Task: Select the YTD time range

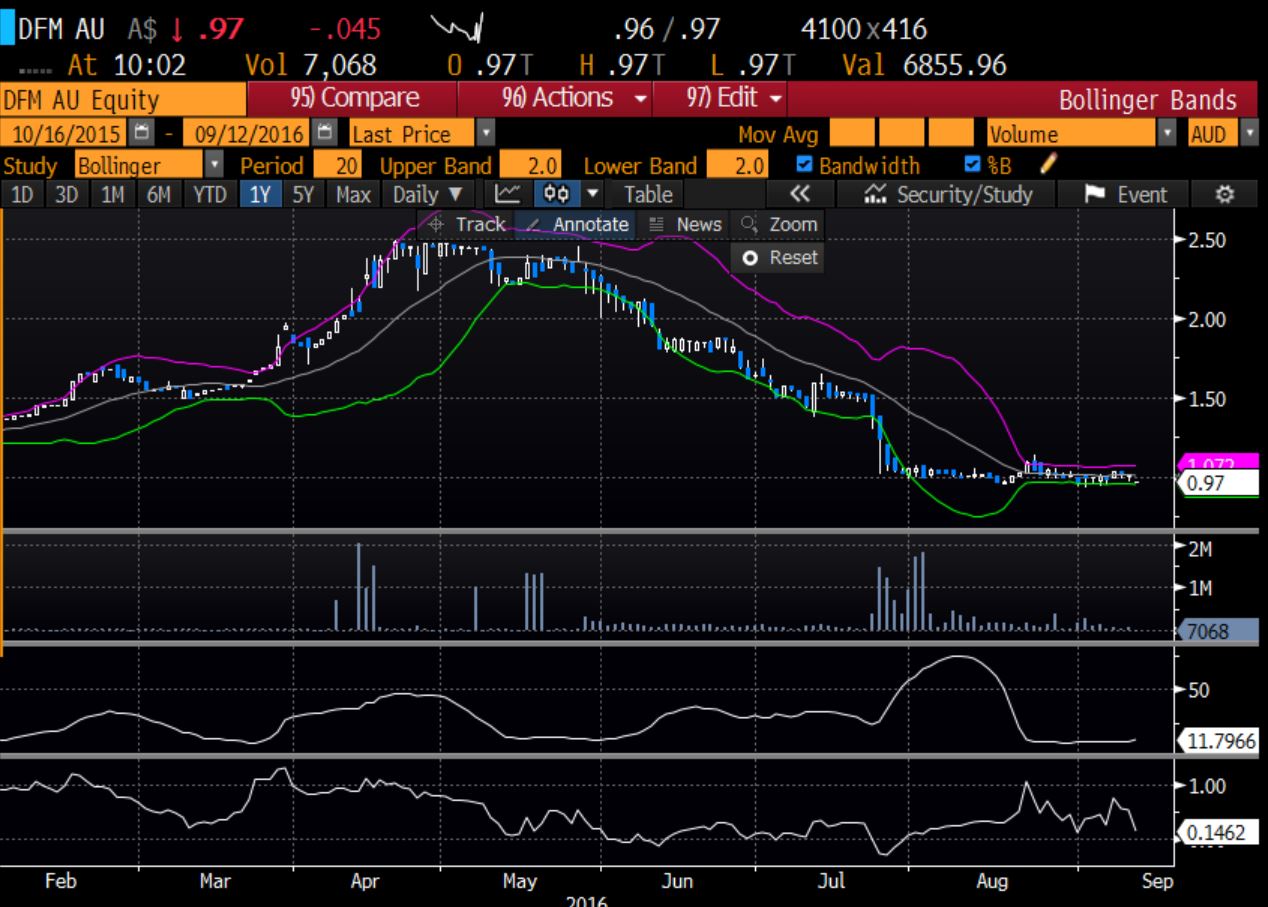Action: tap(209, 194)
